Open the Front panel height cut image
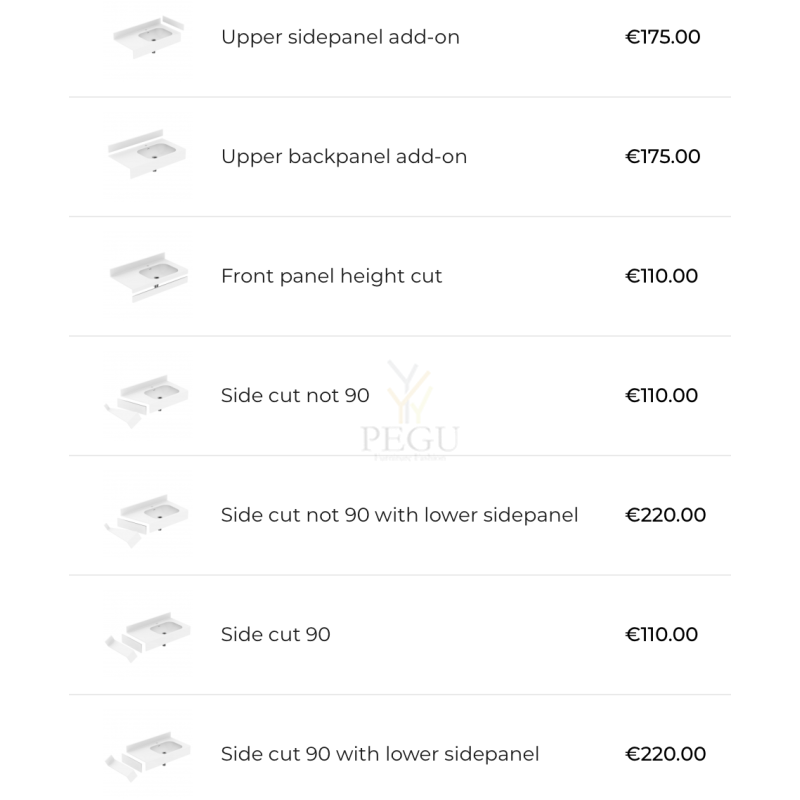 point(148,276)
